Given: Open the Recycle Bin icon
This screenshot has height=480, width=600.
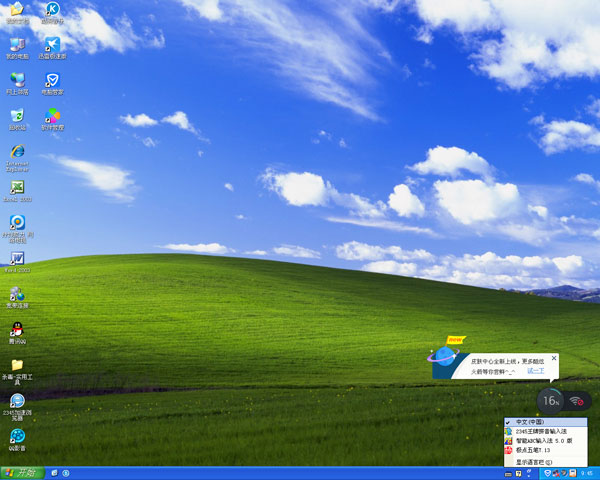Looking at the screenshot, I should pyautogui.click(x=17, y=119).
